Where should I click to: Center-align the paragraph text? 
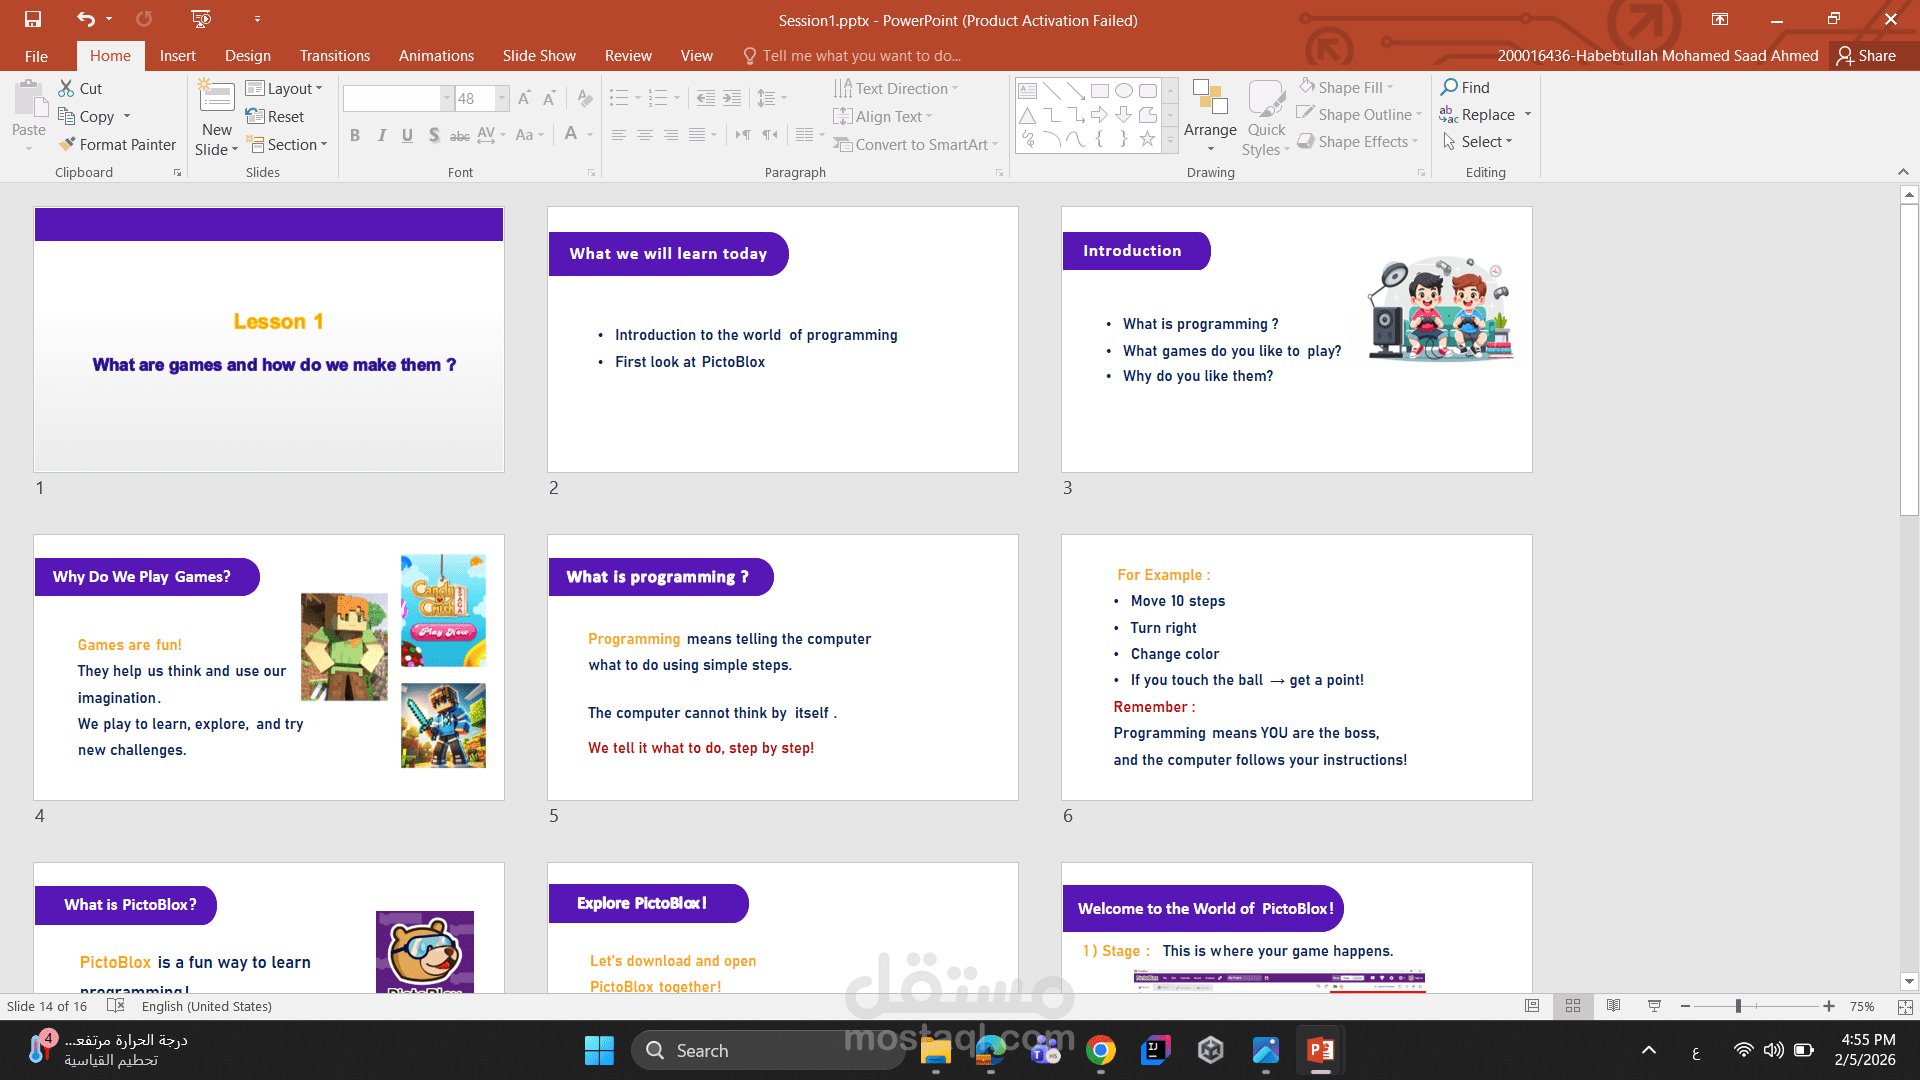(645, 134)
